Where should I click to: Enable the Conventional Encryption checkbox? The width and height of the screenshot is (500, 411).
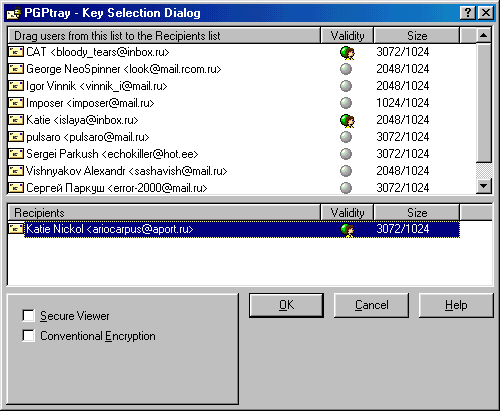[x=28, y=336]
